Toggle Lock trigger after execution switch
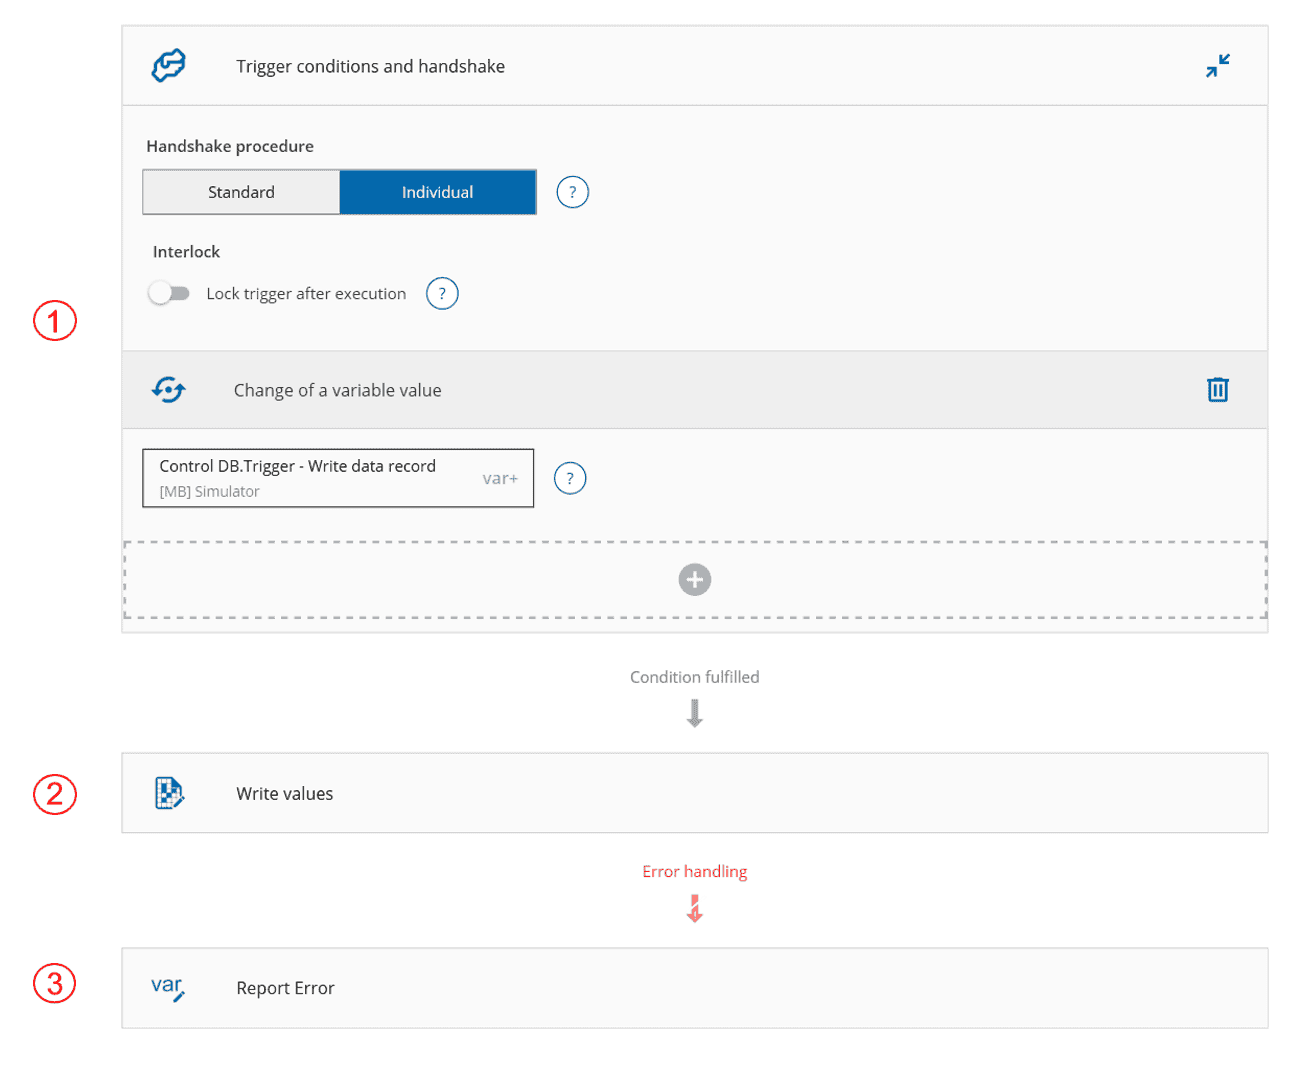The height and width of the screenshot is (1073, 1306). [x=168, y=293]
